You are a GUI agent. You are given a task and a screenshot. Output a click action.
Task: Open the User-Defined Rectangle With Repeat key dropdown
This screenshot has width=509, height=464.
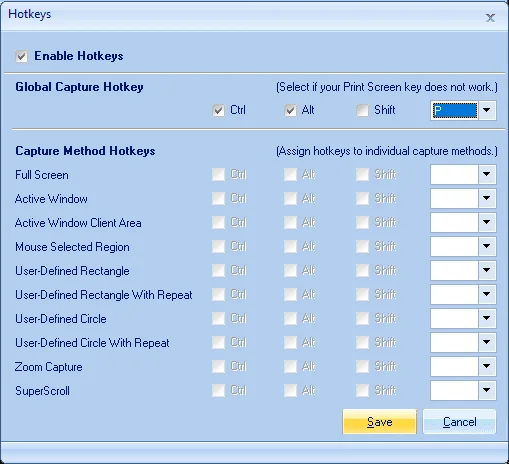487,294
